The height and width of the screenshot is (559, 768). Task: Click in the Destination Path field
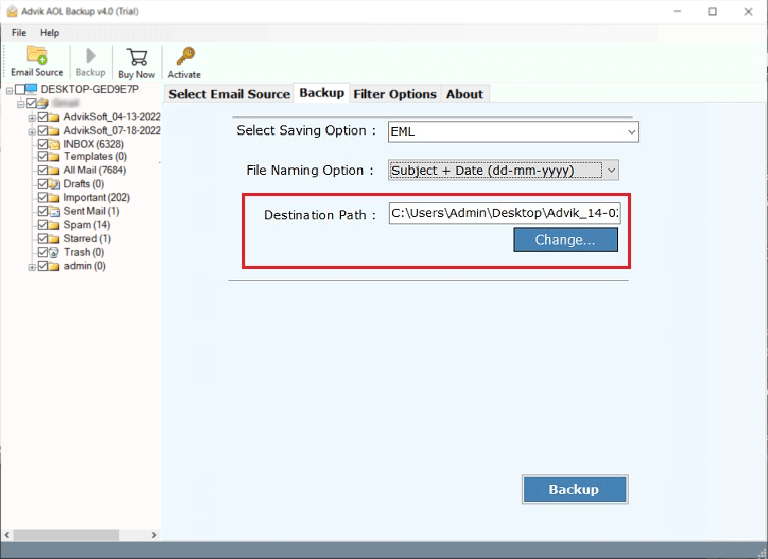pos(504,213)
